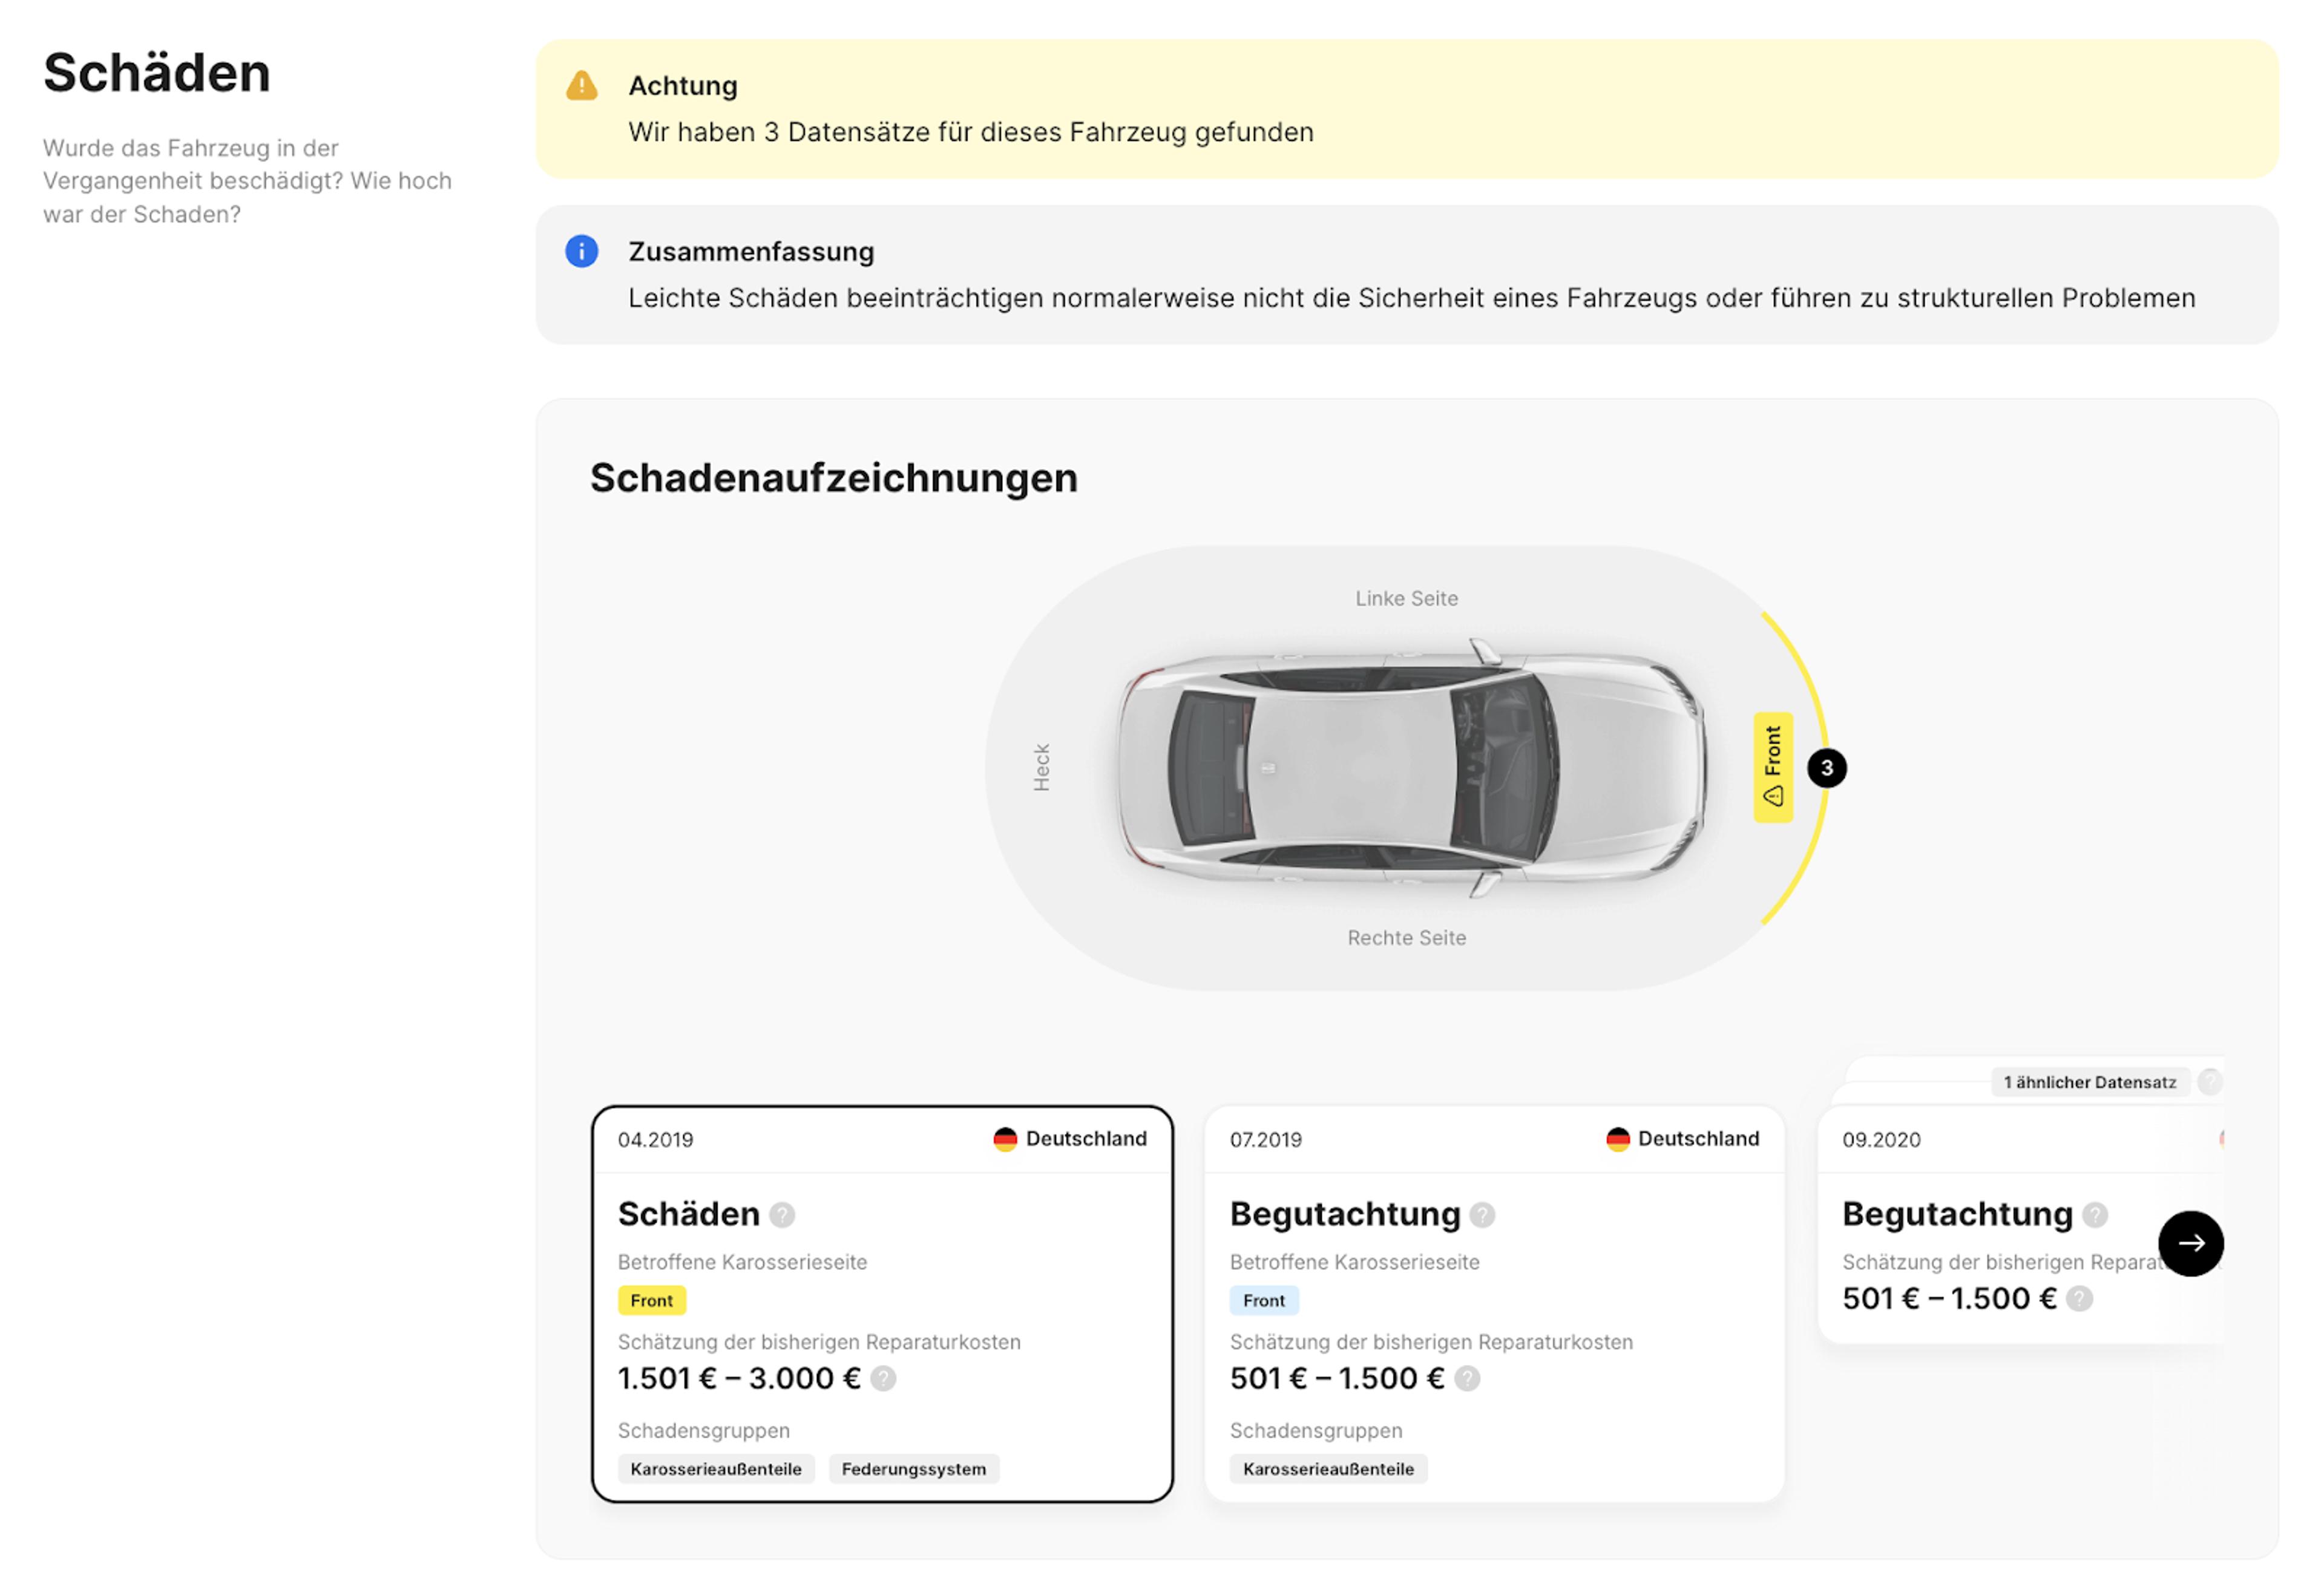Open the help icon beside the 501 € – 1.500 € estimate on the 09.2020 card
The image size is (2324, 1587).
pos(2078,1298)
